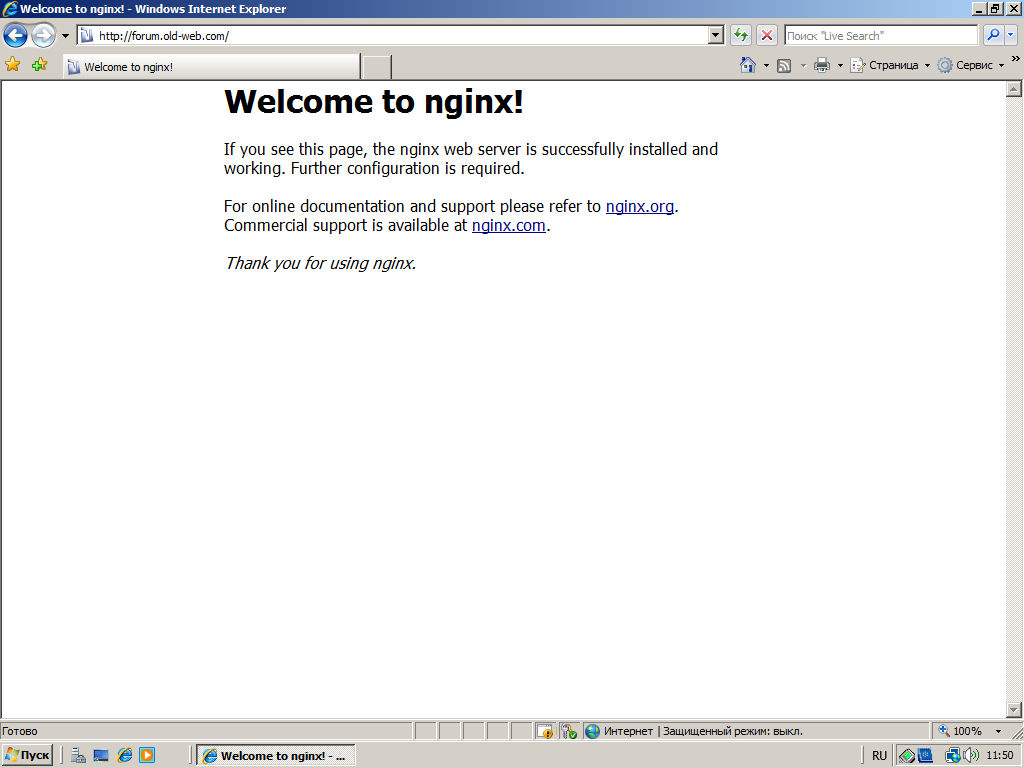Screen dimensions: 1024x768
Task: Open the Страница menu
Action: (x=892, y=65)
